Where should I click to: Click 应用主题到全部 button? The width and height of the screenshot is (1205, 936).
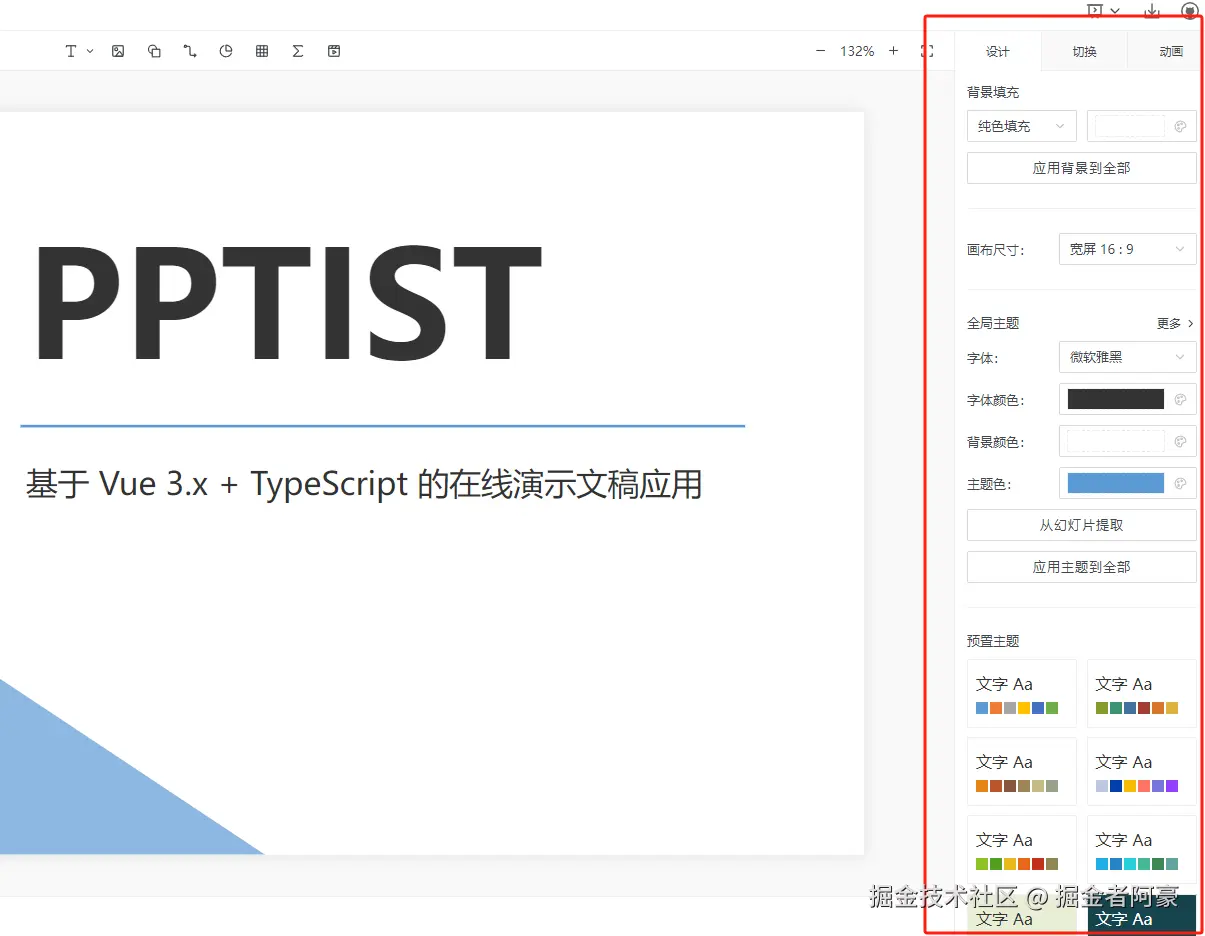[1082, 567]
